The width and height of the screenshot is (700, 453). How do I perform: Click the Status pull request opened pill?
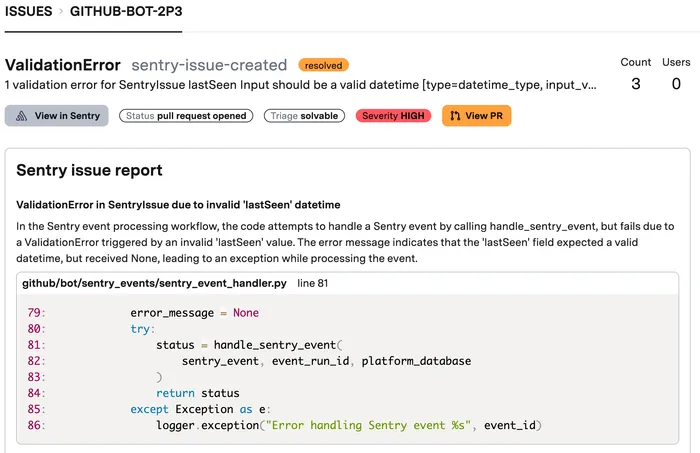click(x=185, y=116)
